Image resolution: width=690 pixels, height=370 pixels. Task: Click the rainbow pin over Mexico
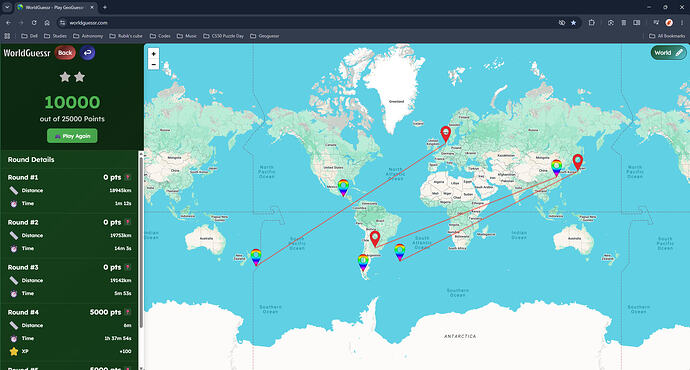[x=343, y=187]
